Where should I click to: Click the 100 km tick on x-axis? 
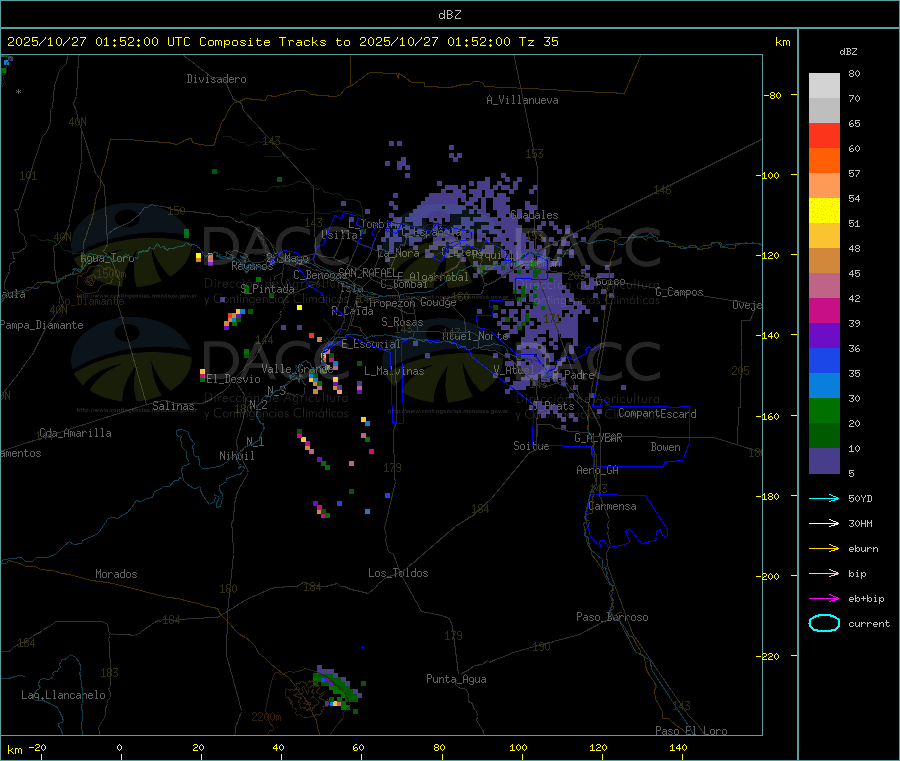(518, 747)
